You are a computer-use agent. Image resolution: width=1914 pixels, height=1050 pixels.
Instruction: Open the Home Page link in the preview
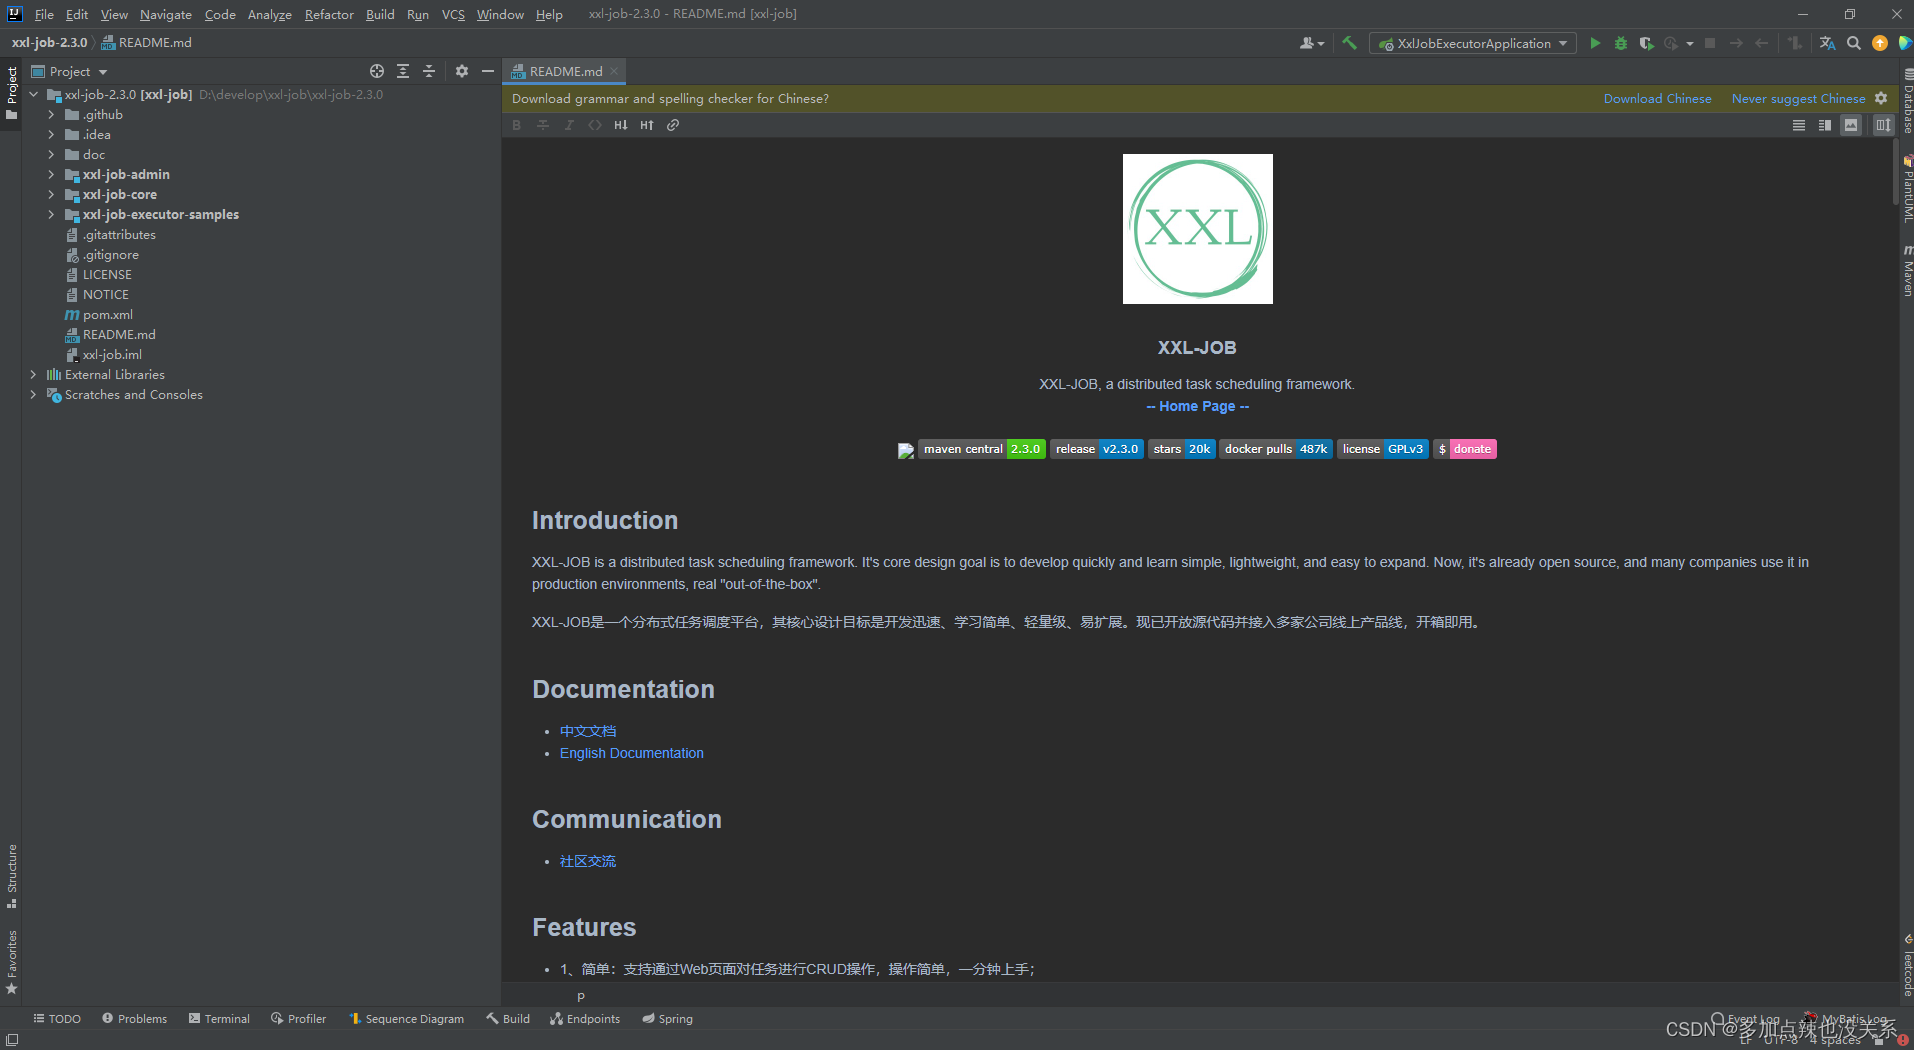[1197, 406]
